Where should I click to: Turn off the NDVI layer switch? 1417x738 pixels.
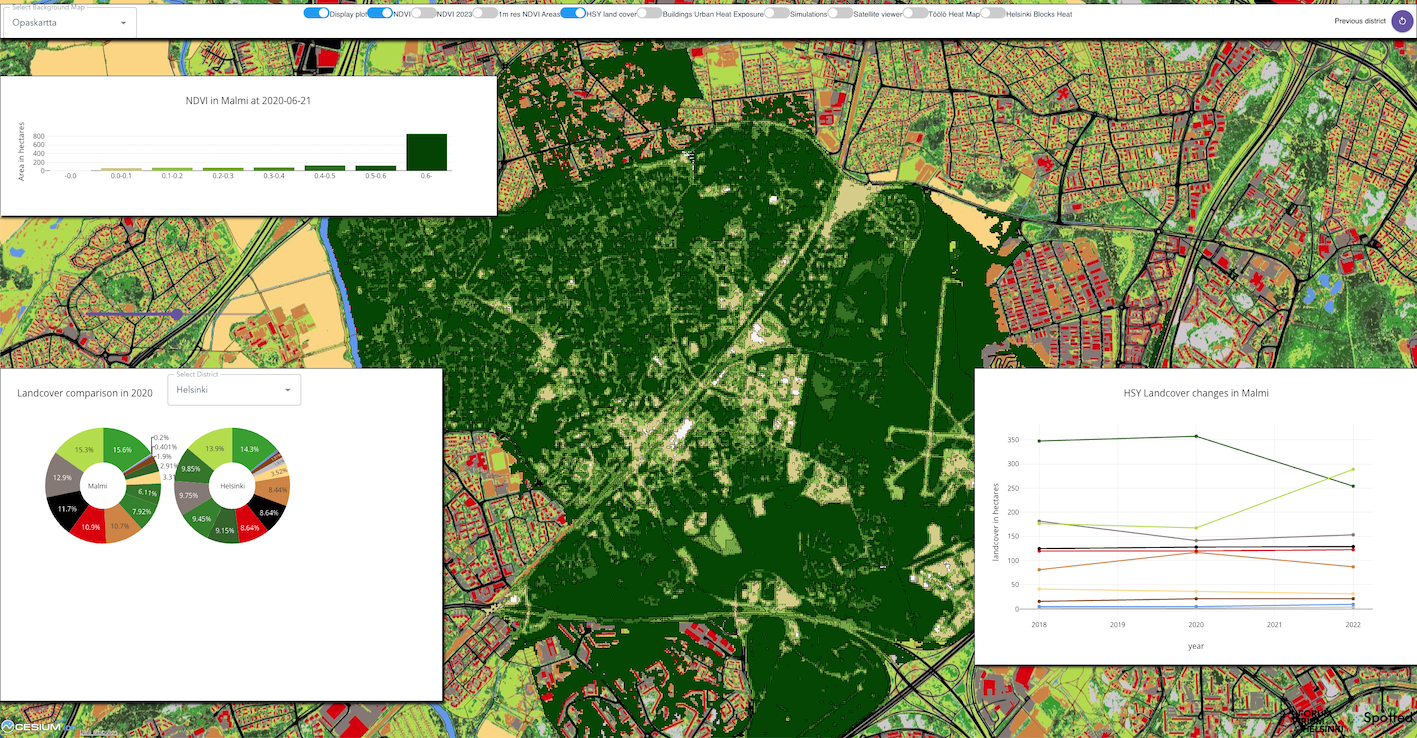point(380,14)
